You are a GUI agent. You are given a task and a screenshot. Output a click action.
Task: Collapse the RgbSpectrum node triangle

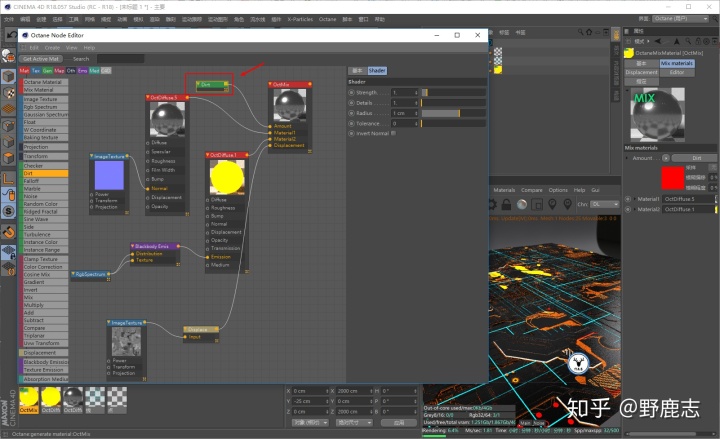pos(73,274)
